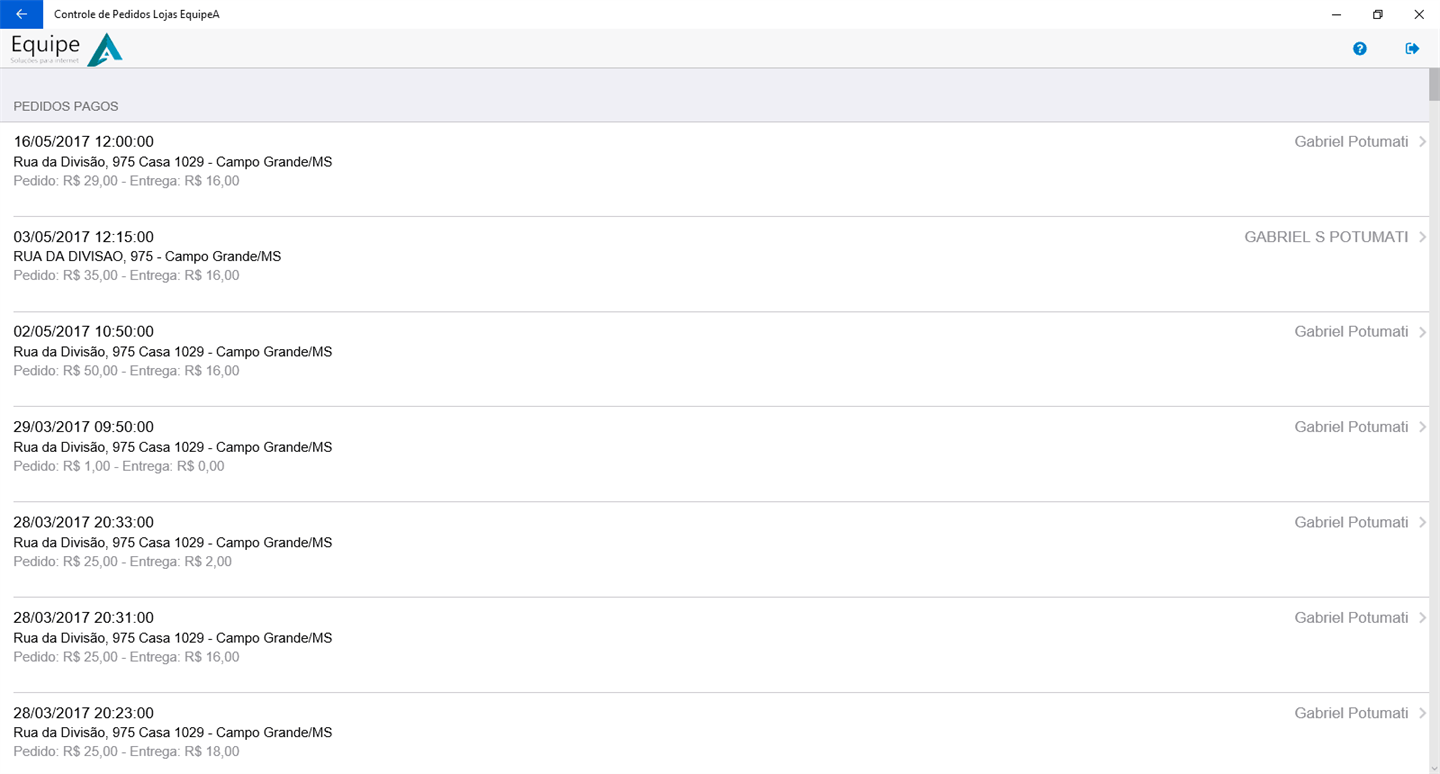Select order with Entrega R$ 2,00
Image resolution: width=1440 pixels, height=774 pixels.
click(122, 562)
